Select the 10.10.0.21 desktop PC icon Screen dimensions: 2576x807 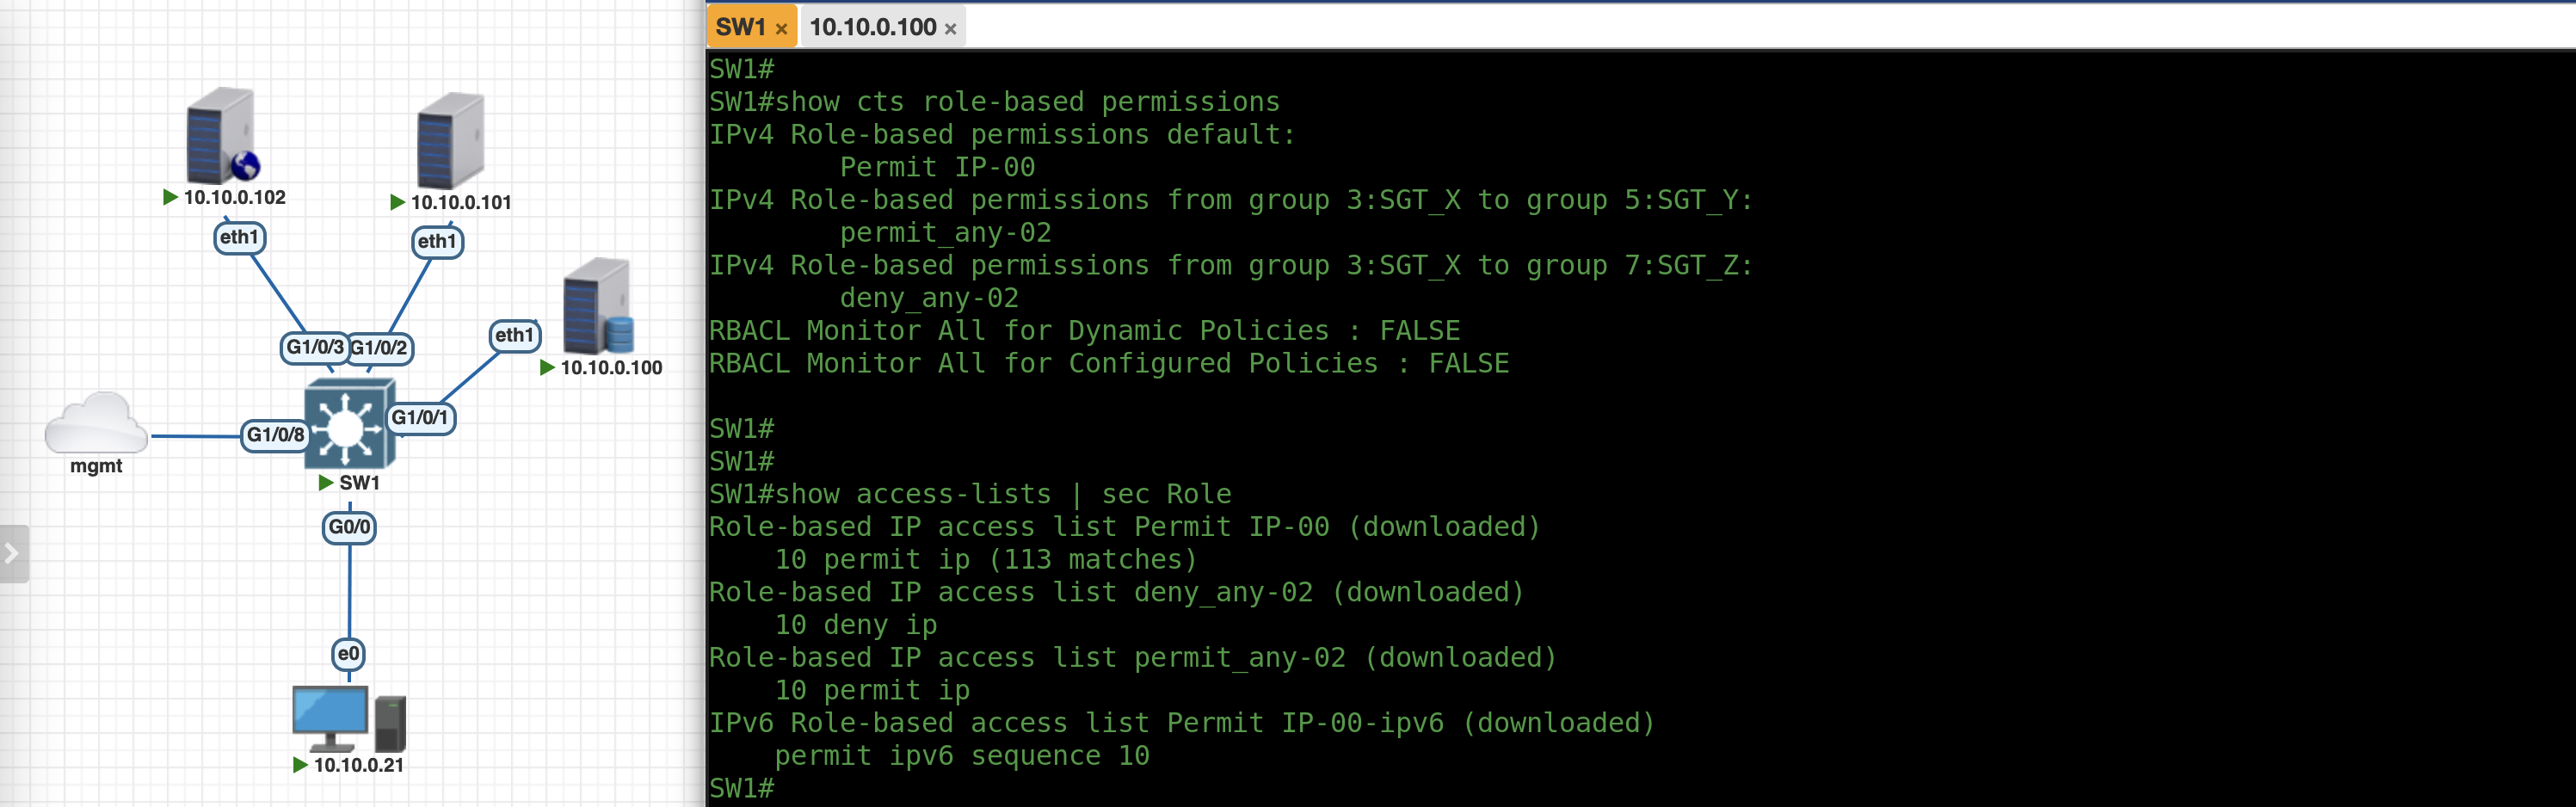[x=348, y=718]
